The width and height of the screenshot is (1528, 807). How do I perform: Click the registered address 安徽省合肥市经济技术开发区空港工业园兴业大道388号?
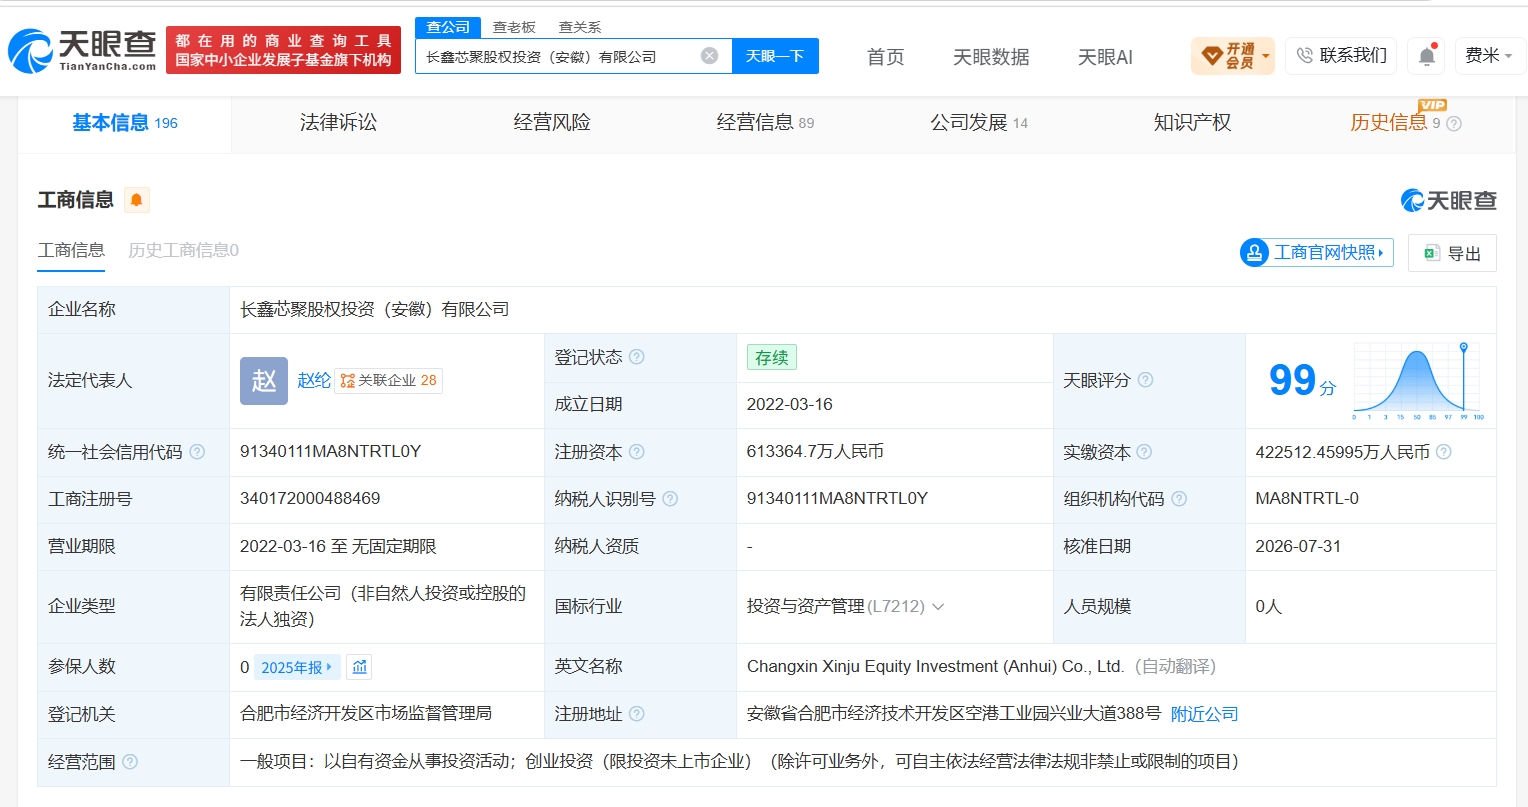pyautogui.click(x=954, y=714)
